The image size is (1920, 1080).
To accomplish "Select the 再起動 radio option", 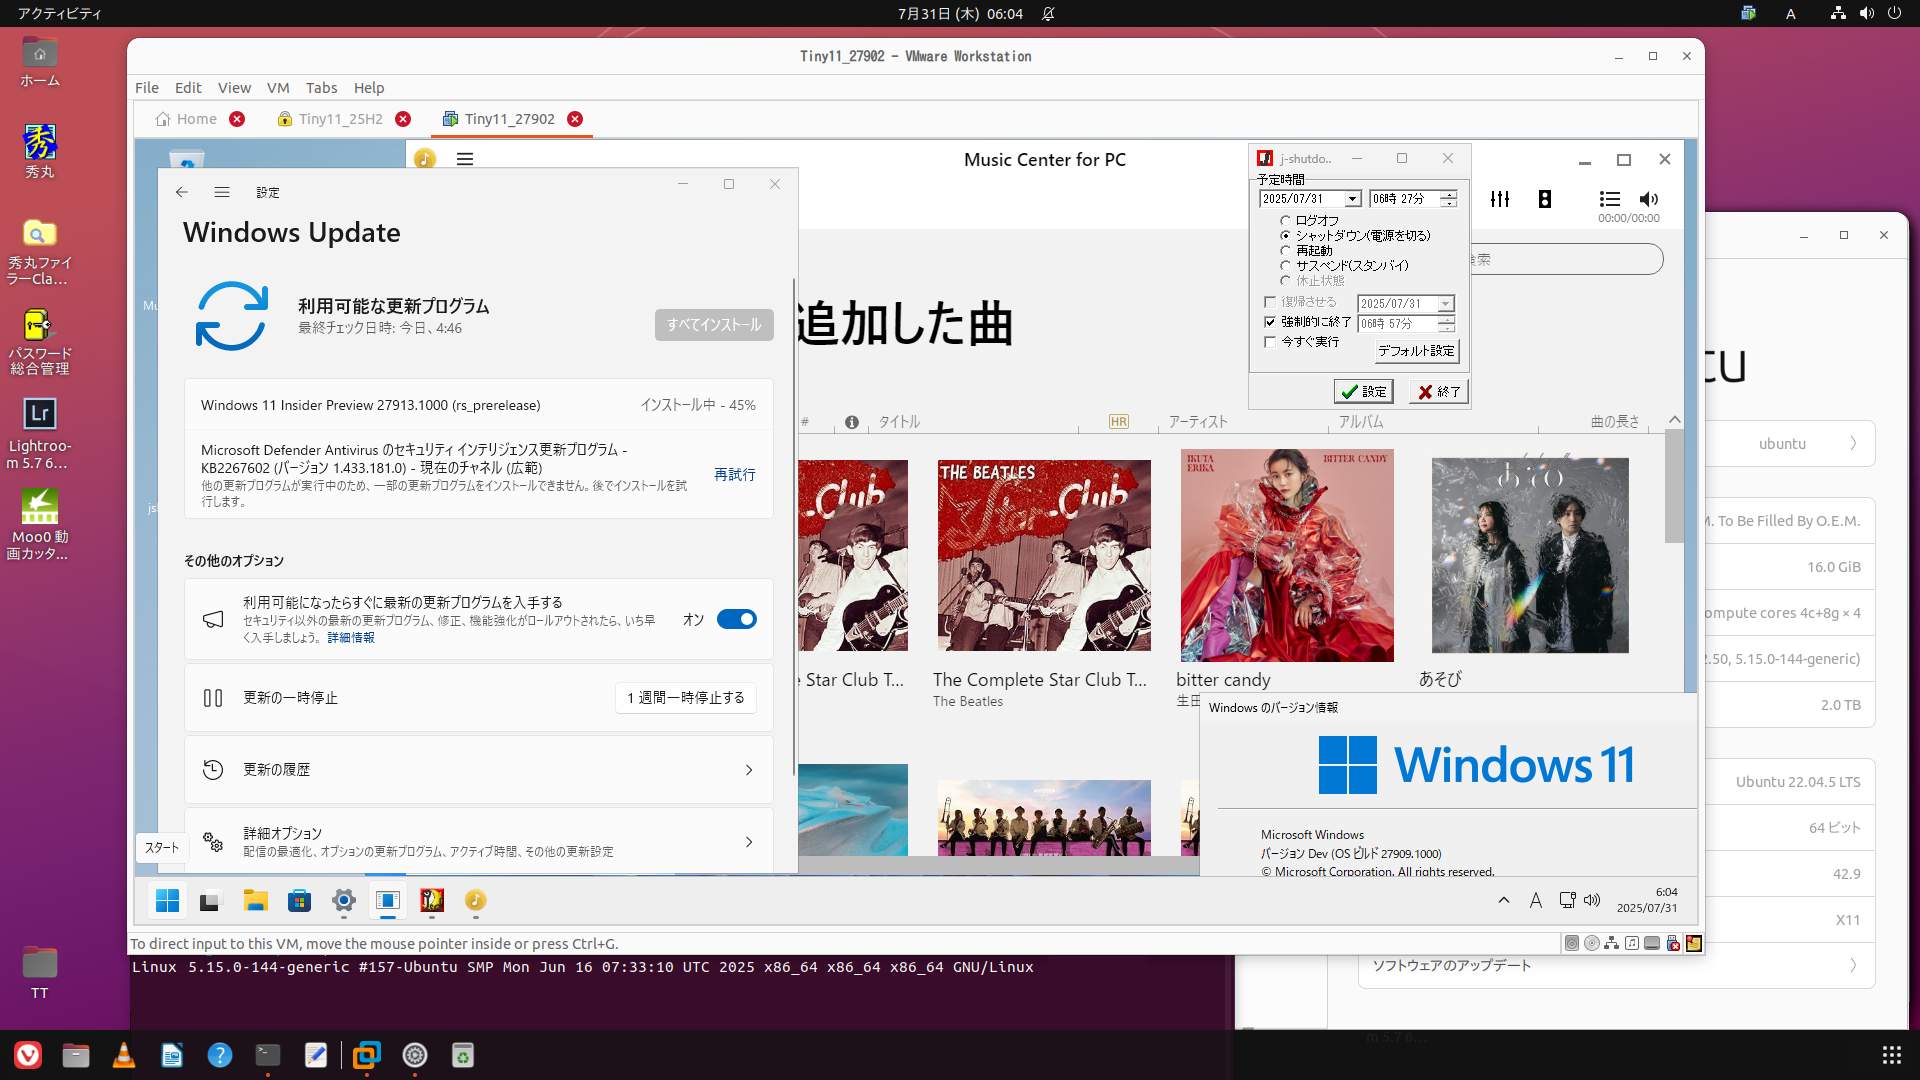I will [x=1307, y=250].
